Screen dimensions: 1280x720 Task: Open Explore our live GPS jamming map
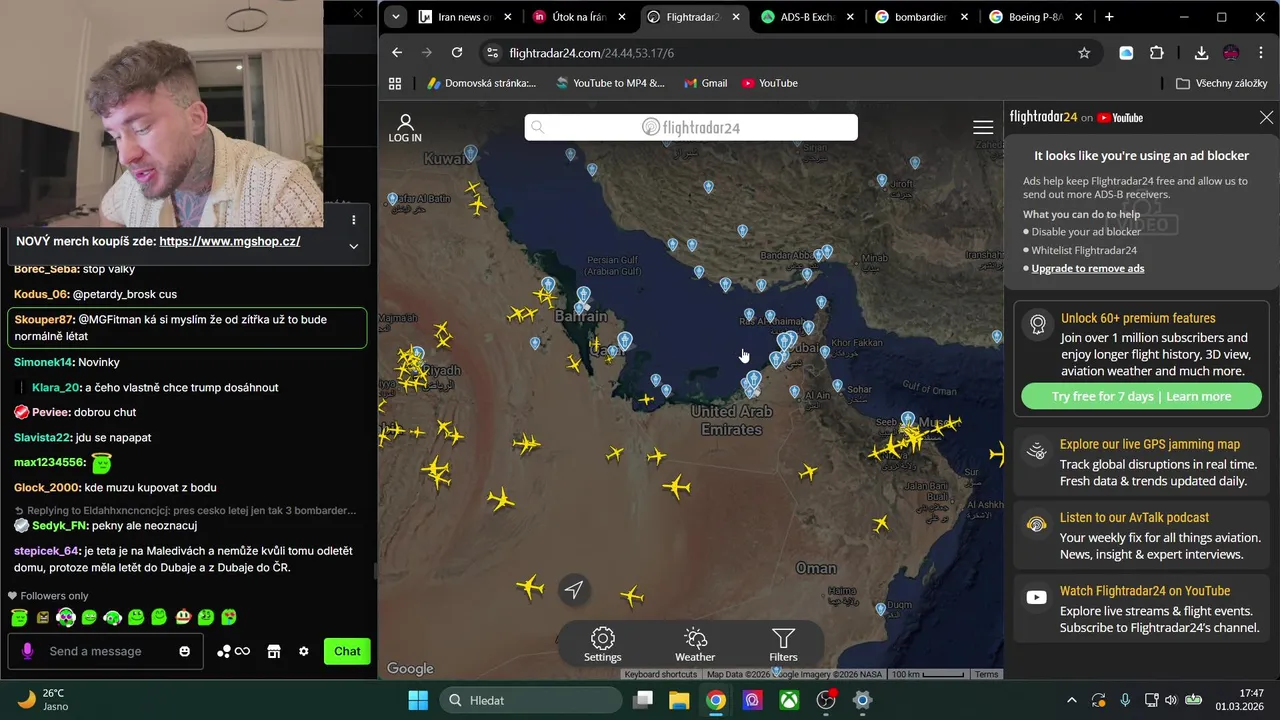(x=1141, y=462)
